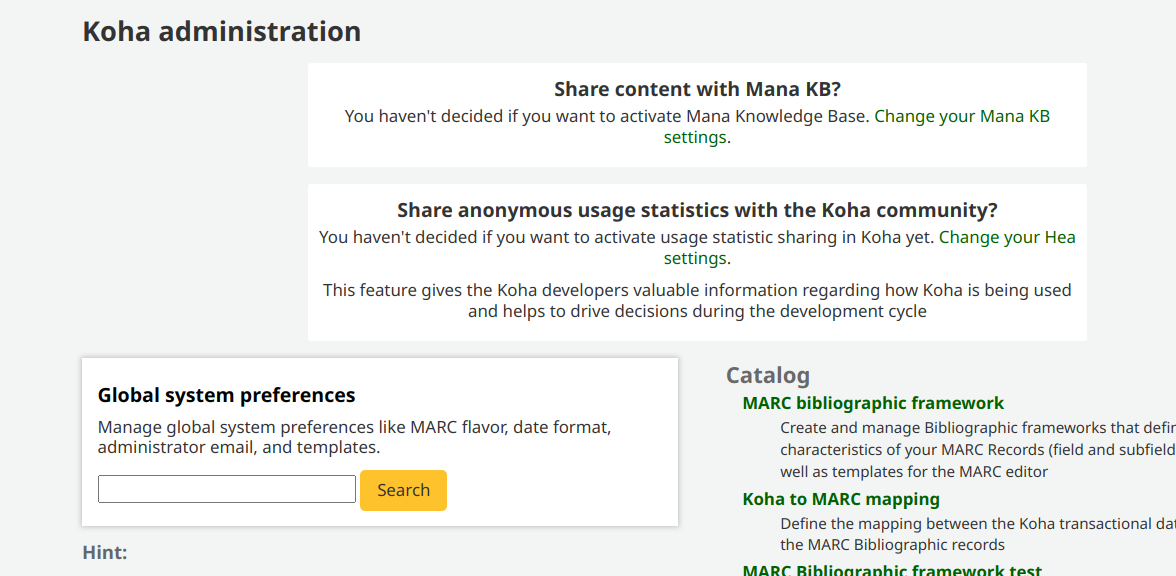Click the paragraph about Koha developers' valuable information

tap(697, 301)
